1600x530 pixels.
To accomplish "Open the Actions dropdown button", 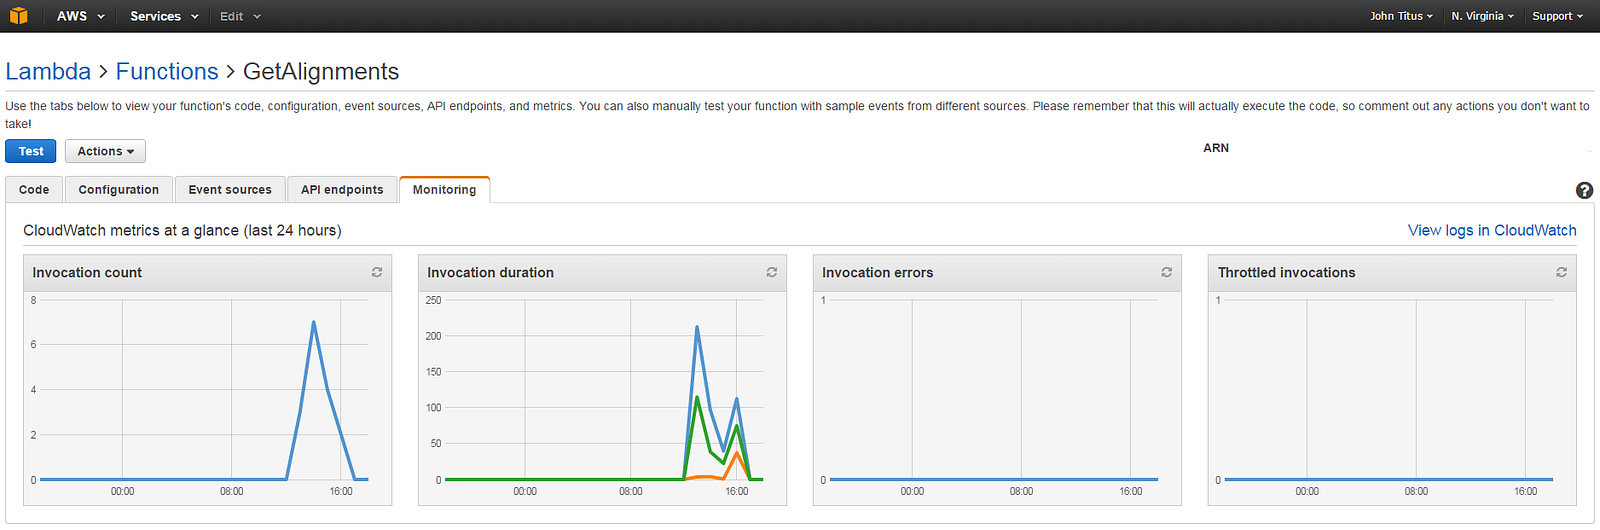I will 105,151.
